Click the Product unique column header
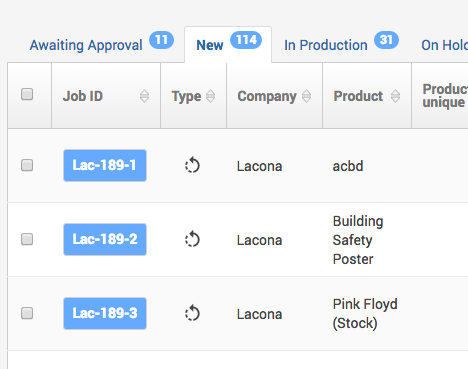This screenshot has width=468, height=369. pos(445,96)
